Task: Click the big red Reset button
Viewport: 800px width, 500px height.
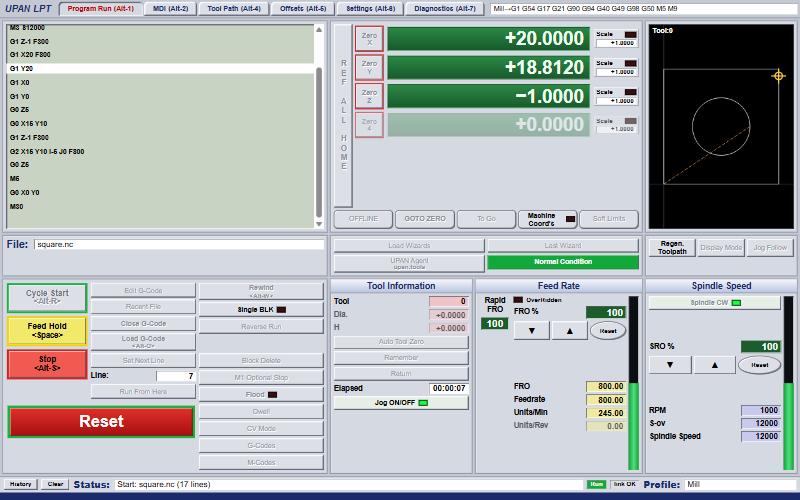Action: (101, 421)
